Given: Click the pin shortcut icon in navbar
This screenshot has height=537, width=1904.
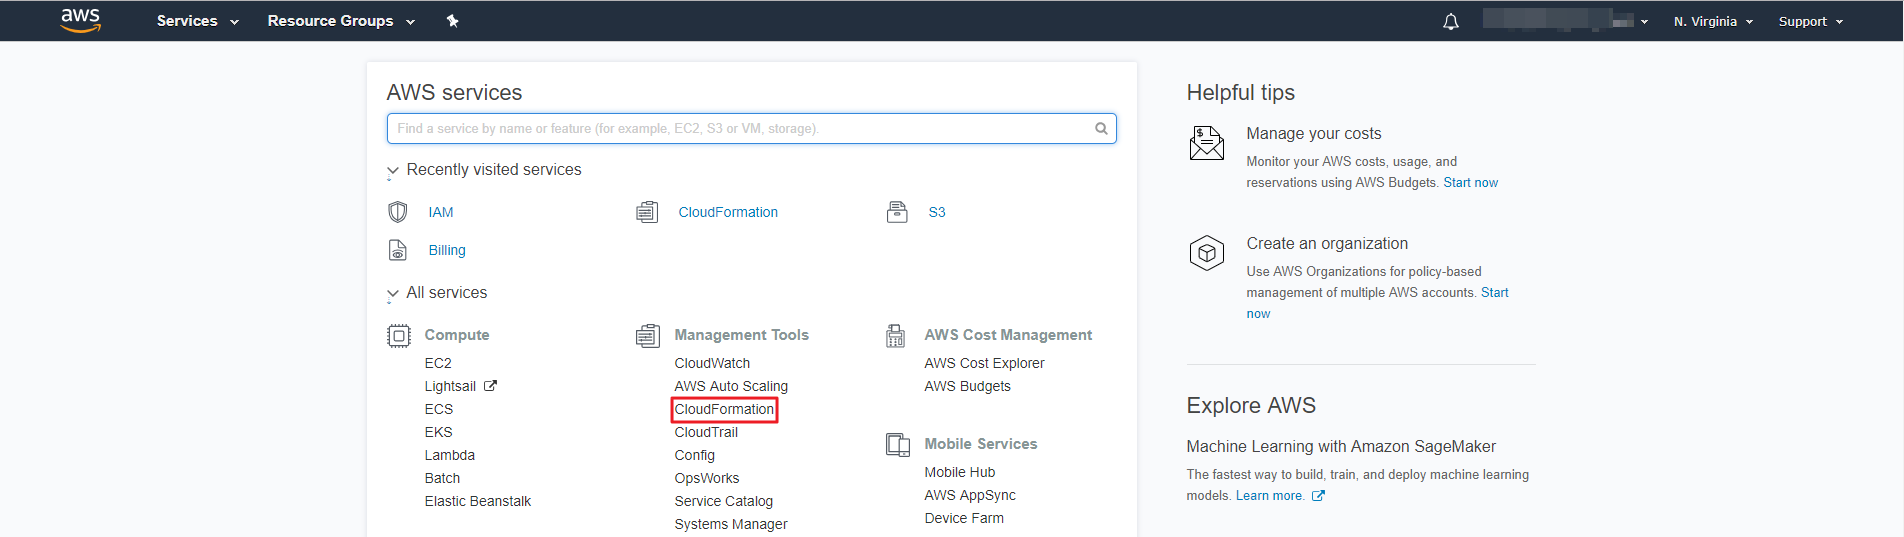Looking at the screenshot, I should click(452, 21).
